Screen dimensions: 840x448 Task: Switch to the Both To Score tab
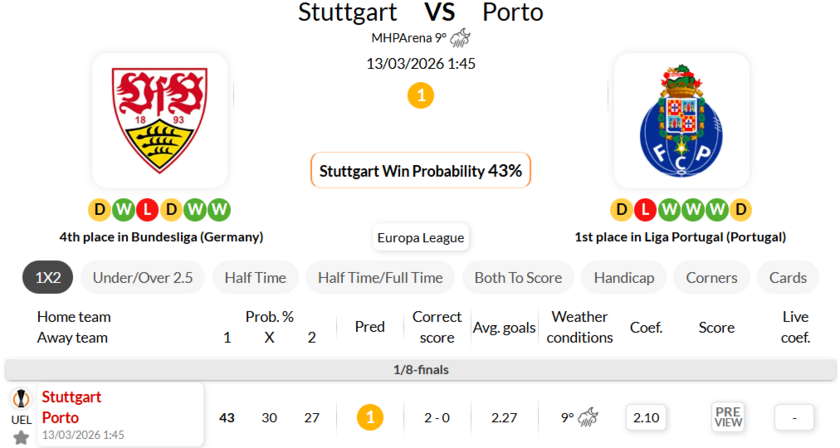(x=518, y=277)
